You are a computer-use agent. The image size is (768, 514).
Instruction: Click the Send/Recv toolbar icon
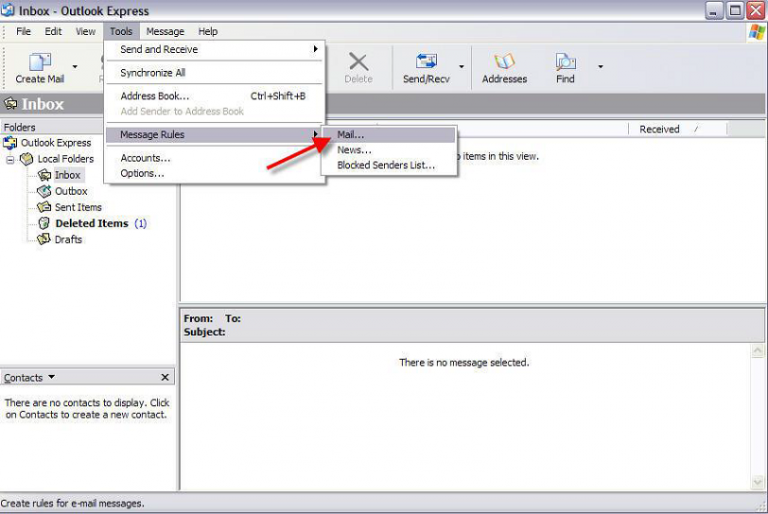[427, 63]
